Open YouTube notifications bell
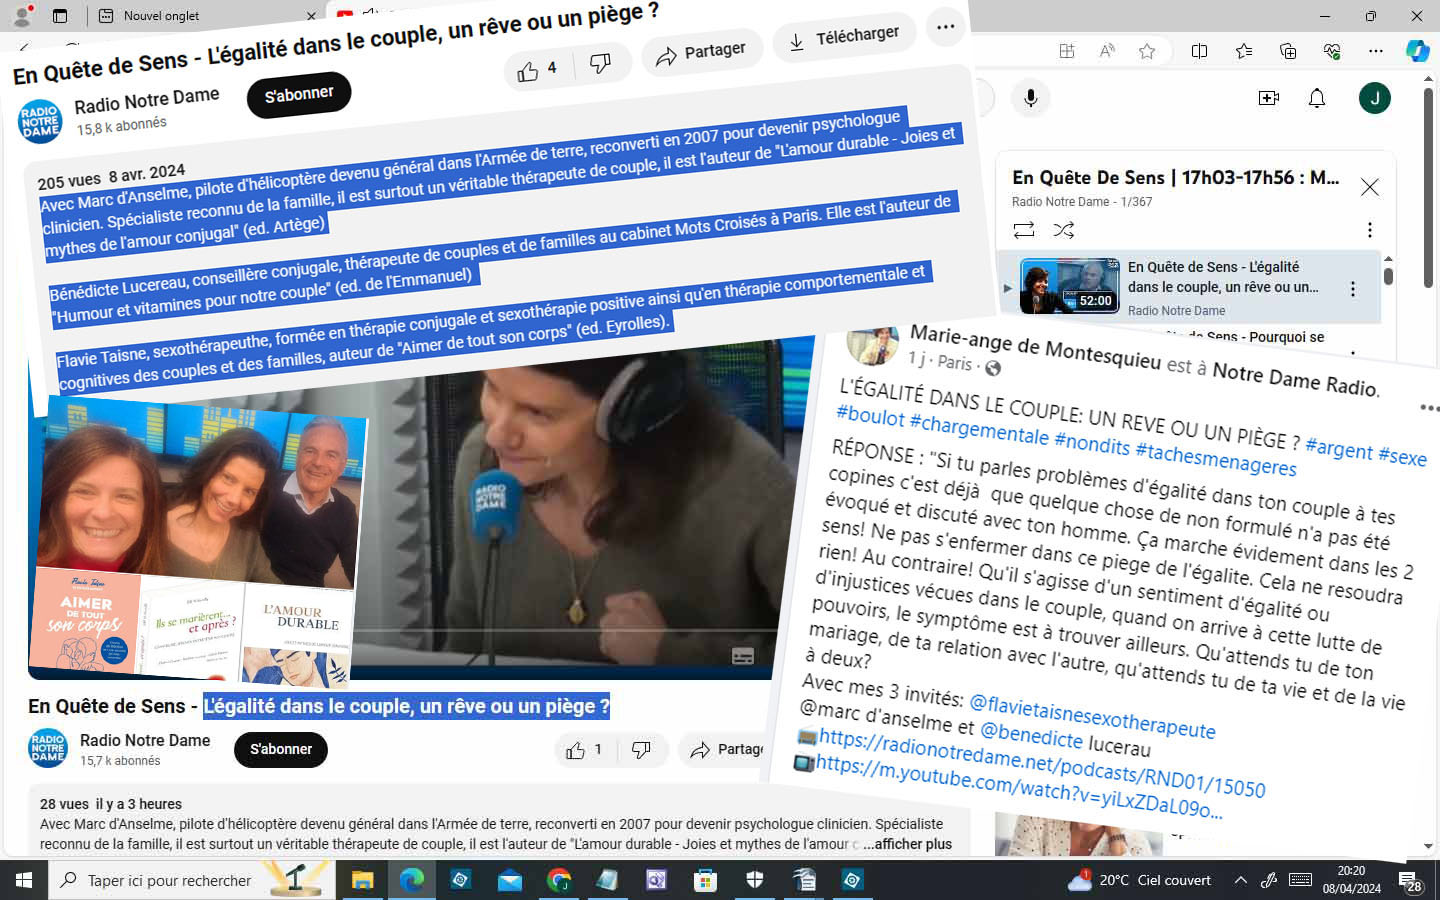This screenshot has height=900, width=1440. tap(1317, 98)
